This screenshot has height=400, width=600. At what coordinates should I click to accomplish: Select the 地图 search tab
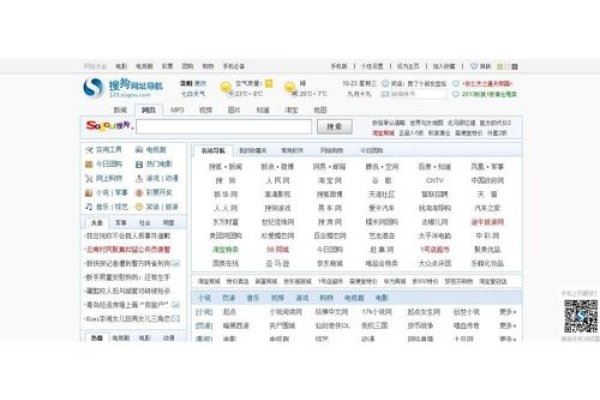[320, 110]
